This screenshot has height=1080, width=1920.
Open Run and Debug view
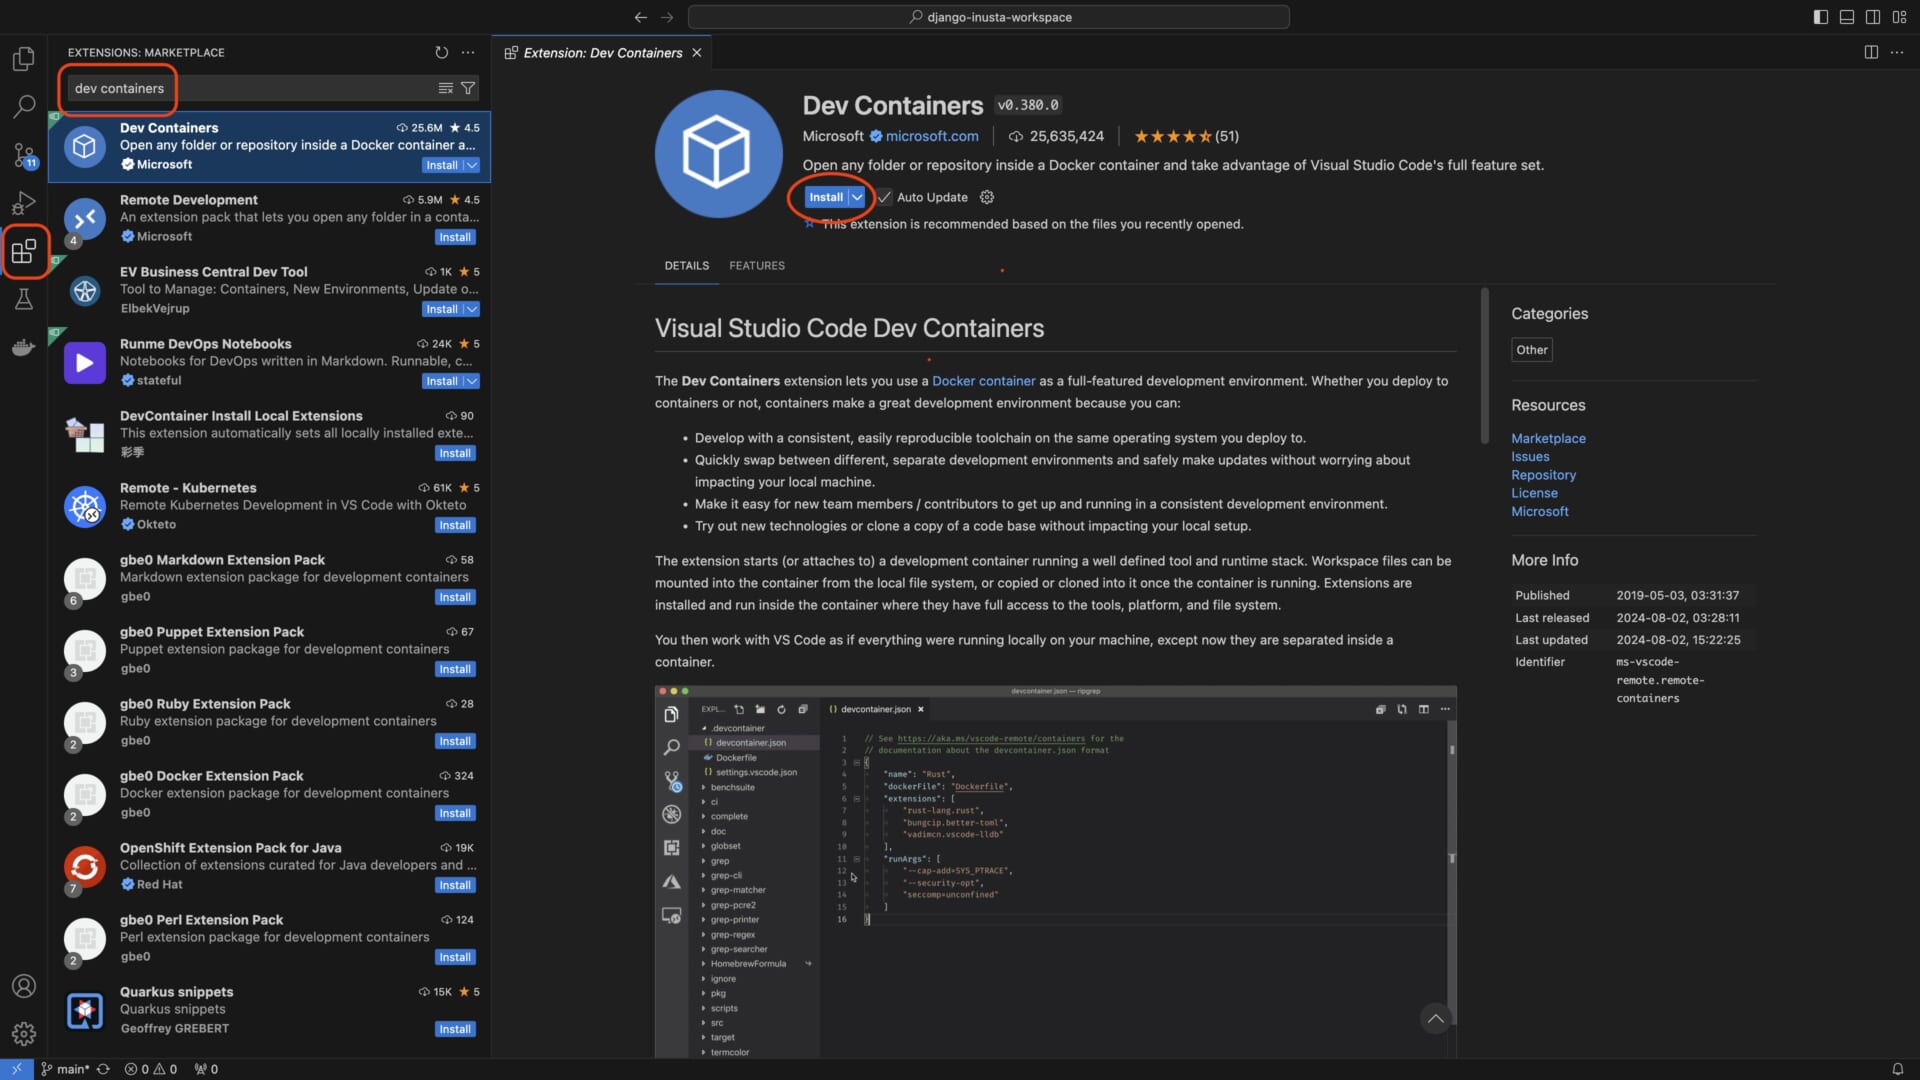pyautogui.click(x=24, y=203)
